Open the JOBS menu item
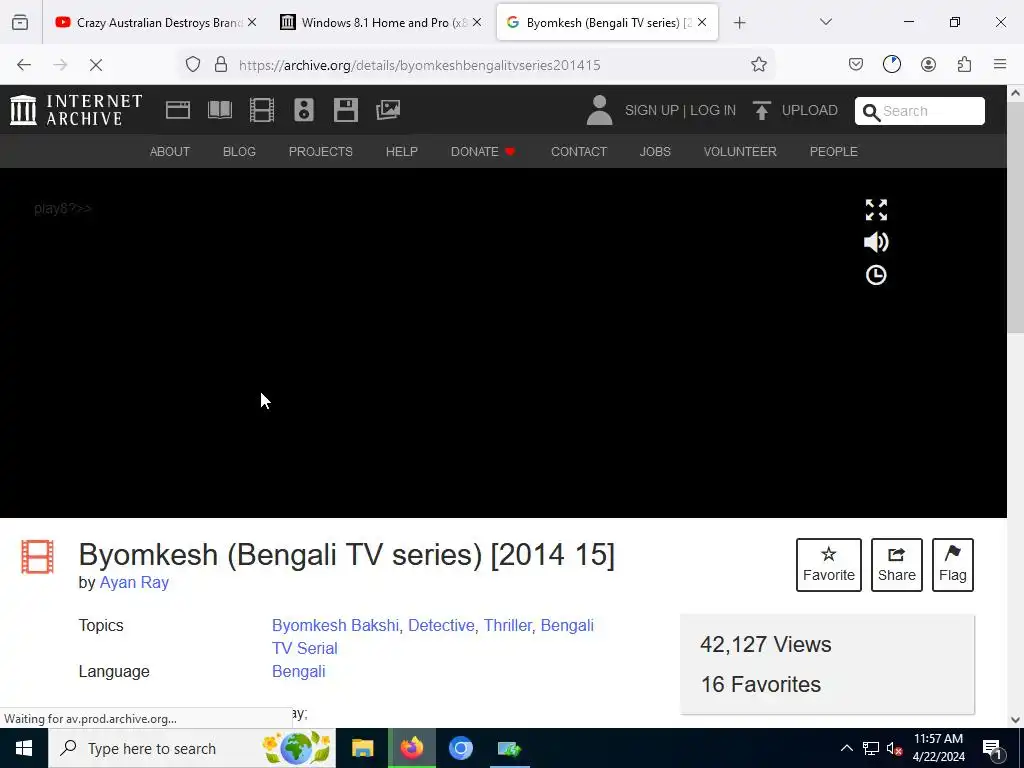The width and height of the screenshot is (1024, 768). 655,152
